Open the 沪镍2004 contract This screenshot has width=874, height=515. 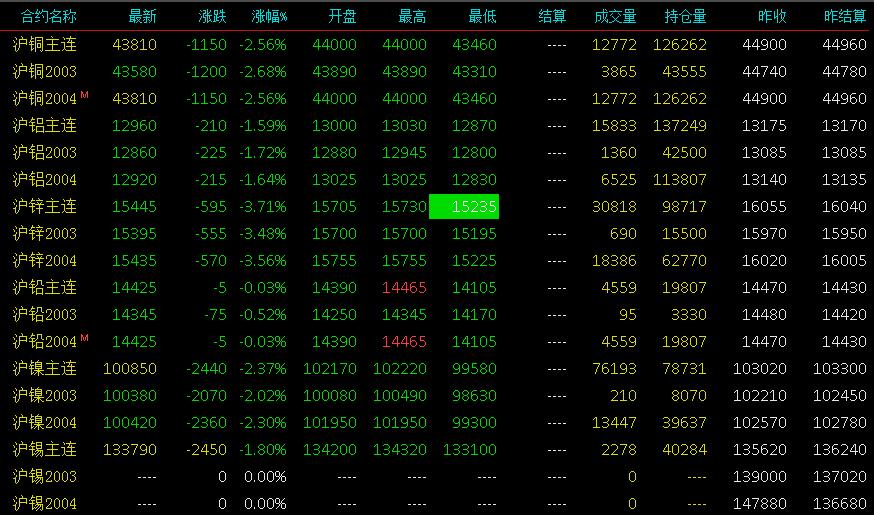pos(45,422)
